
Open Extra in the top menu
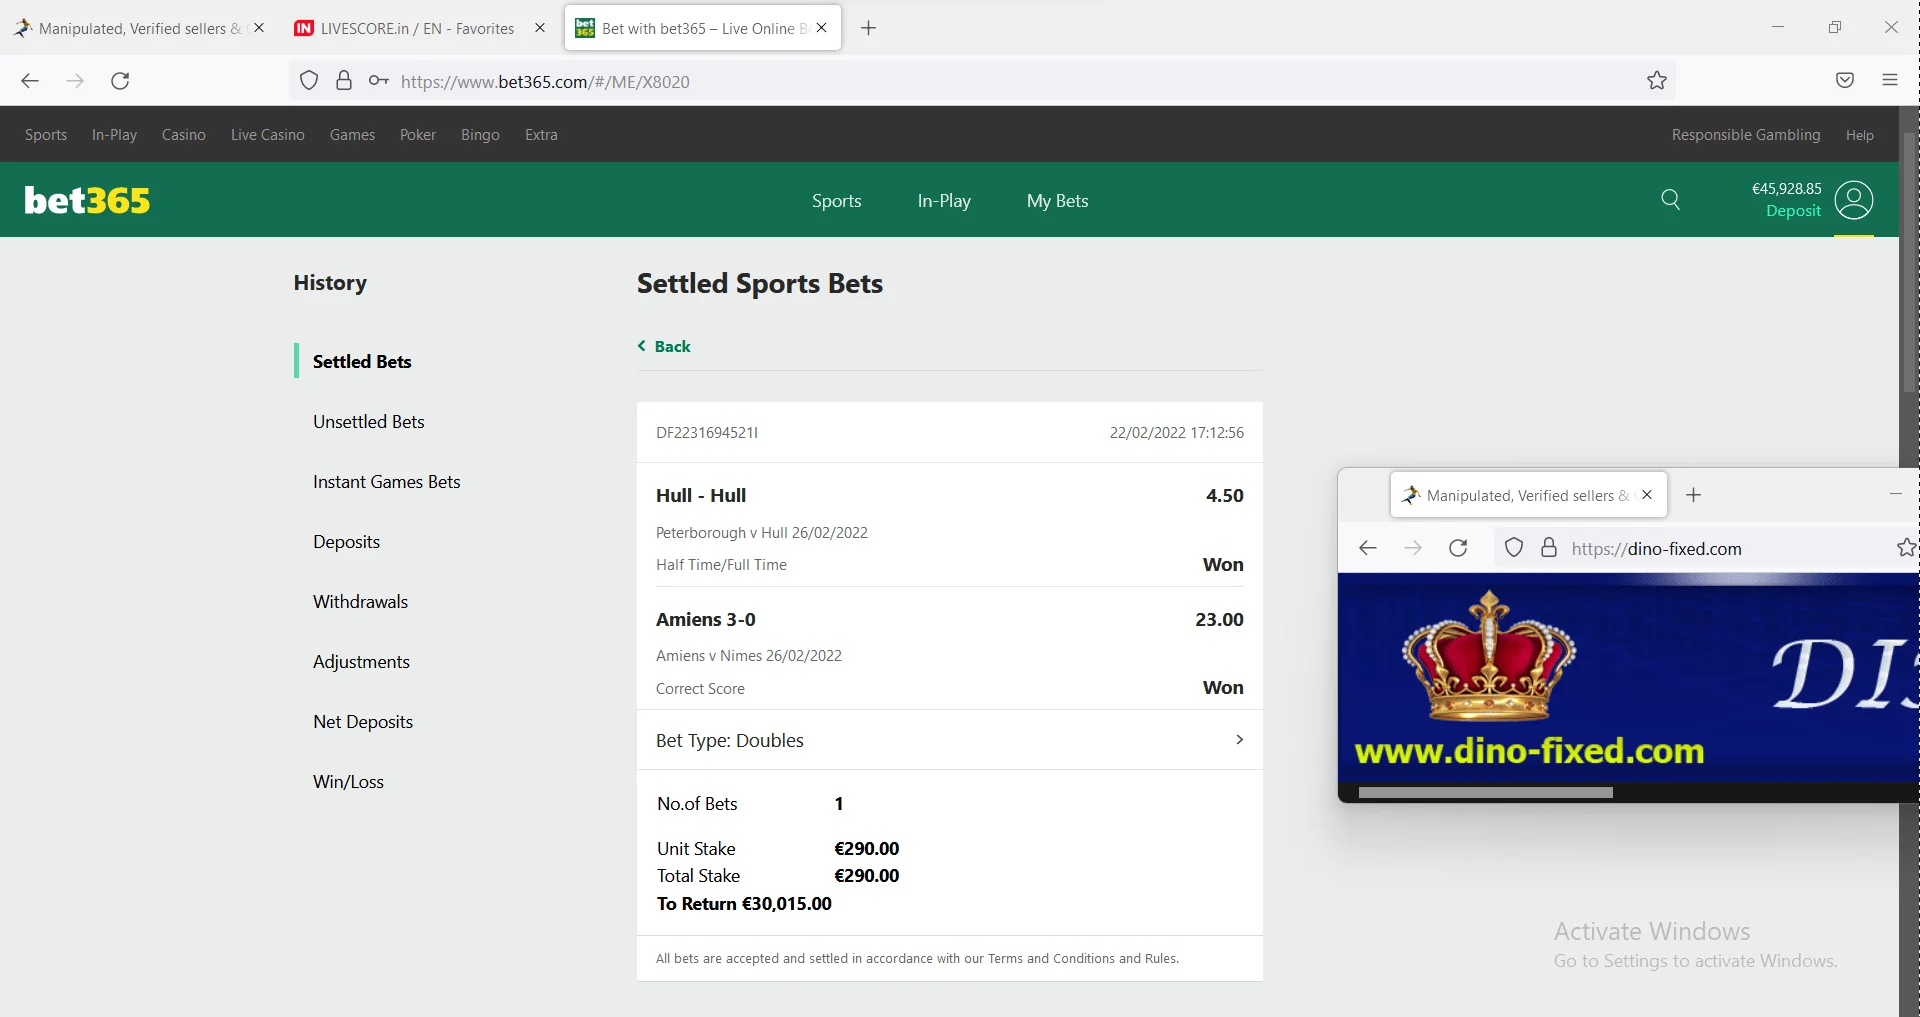(x=541, y=135)
